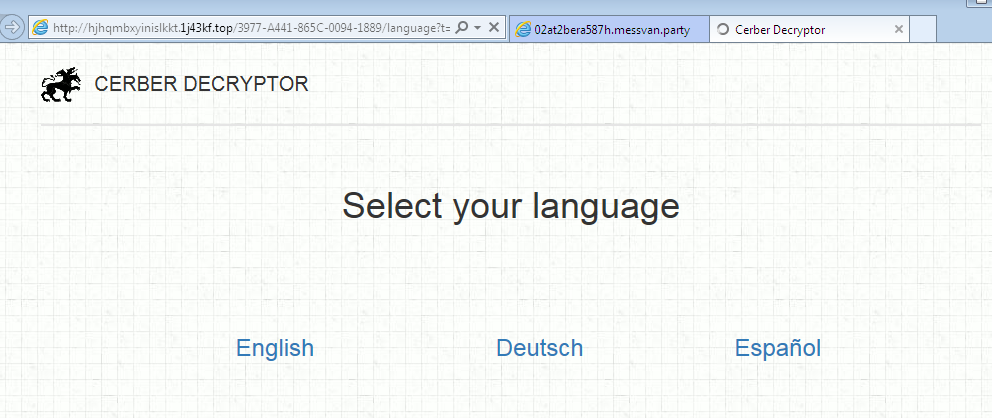Click the 1j43kf.top domain in the URL
The width and height of the screenshot is (992, 418).
pos(207,29)
